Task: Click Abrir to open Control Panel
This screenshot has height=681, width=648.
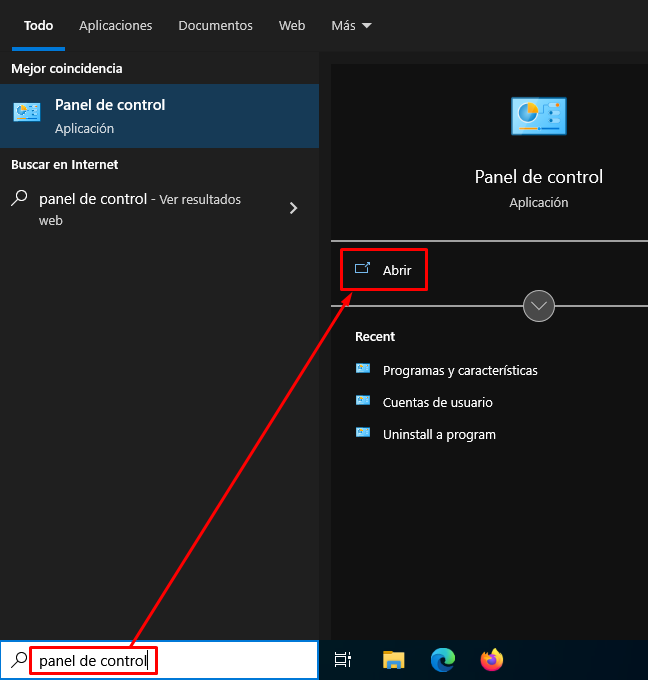Action: [x=384, y=270]
